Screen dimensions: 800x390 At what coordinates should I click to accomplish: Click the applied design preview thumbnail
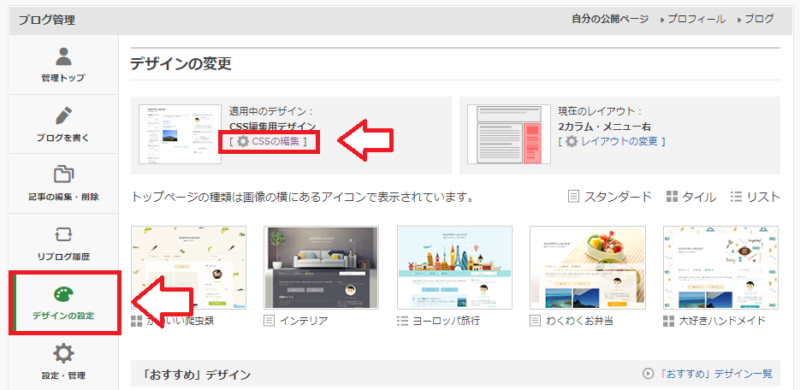180,134
